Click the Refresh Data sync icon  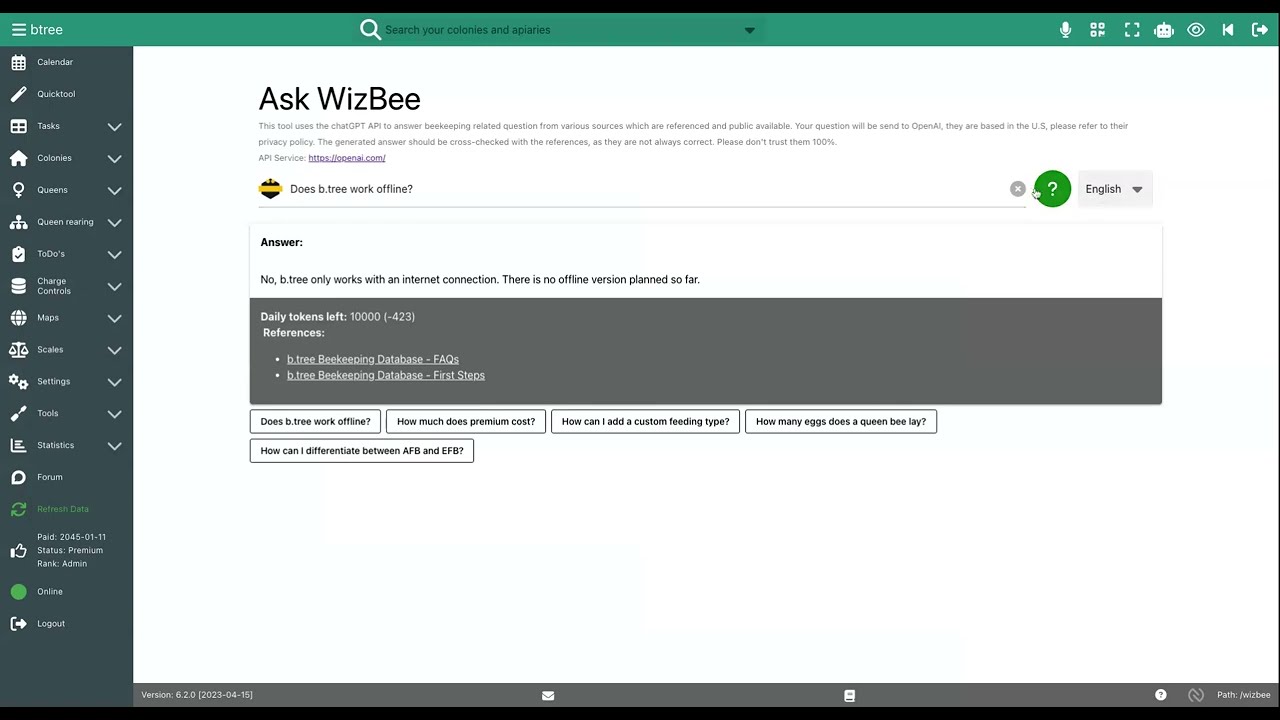pos(18,509)
